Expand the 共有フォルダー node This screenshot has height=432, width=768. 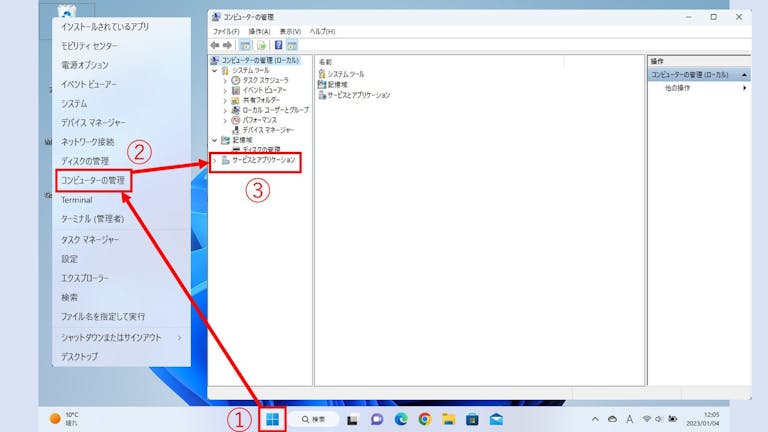coord(225,100)
